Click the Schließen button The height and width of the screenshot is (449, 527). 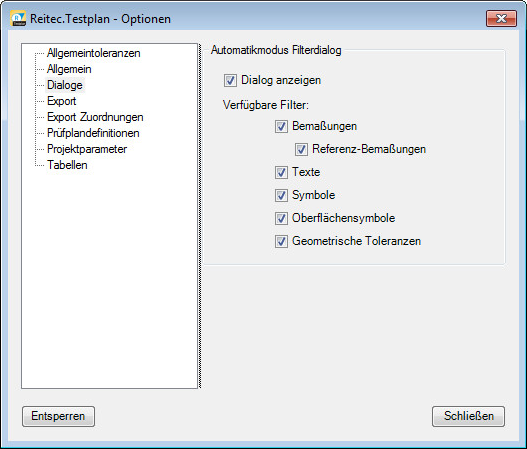468,416
